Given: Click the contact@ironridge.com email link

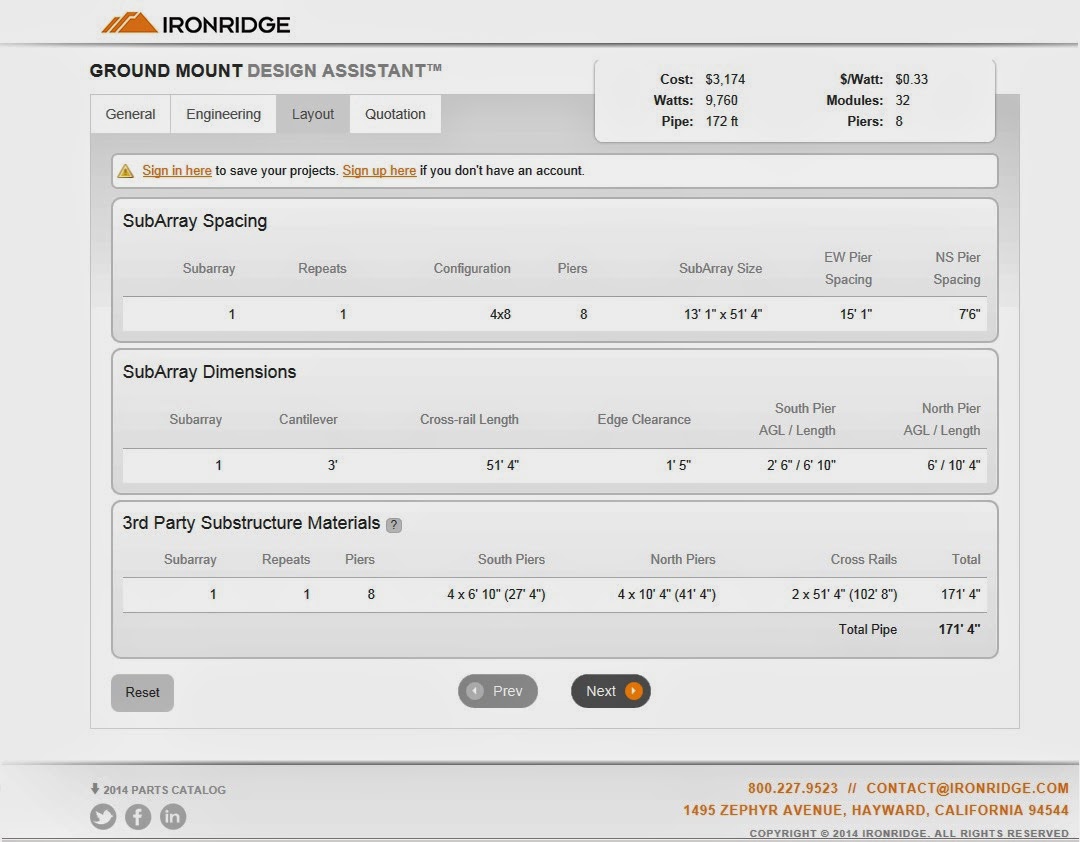Looking at the screenshot, I should 968,788.
